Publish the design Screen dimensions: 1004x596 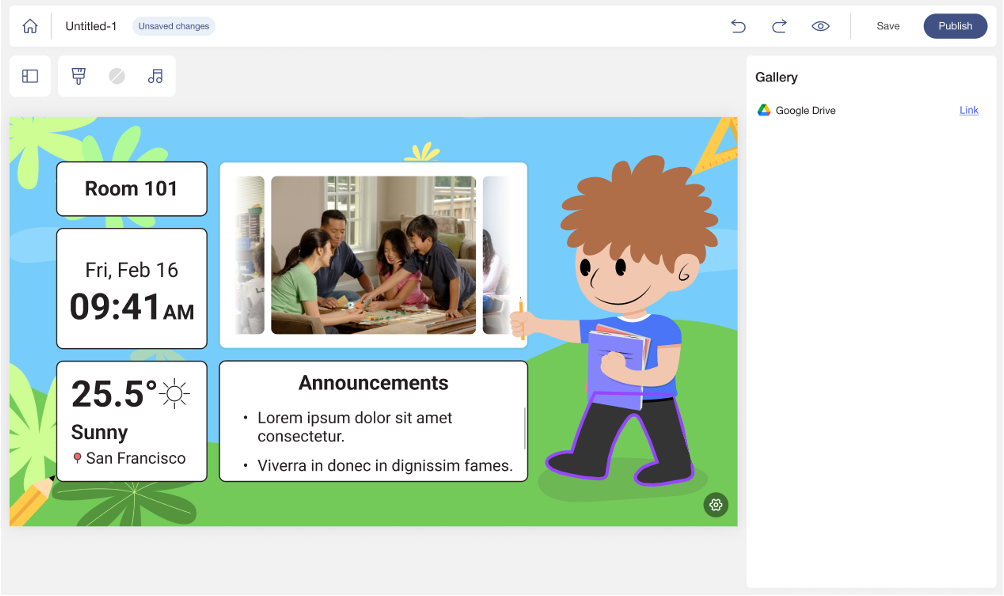click(955, 26)
